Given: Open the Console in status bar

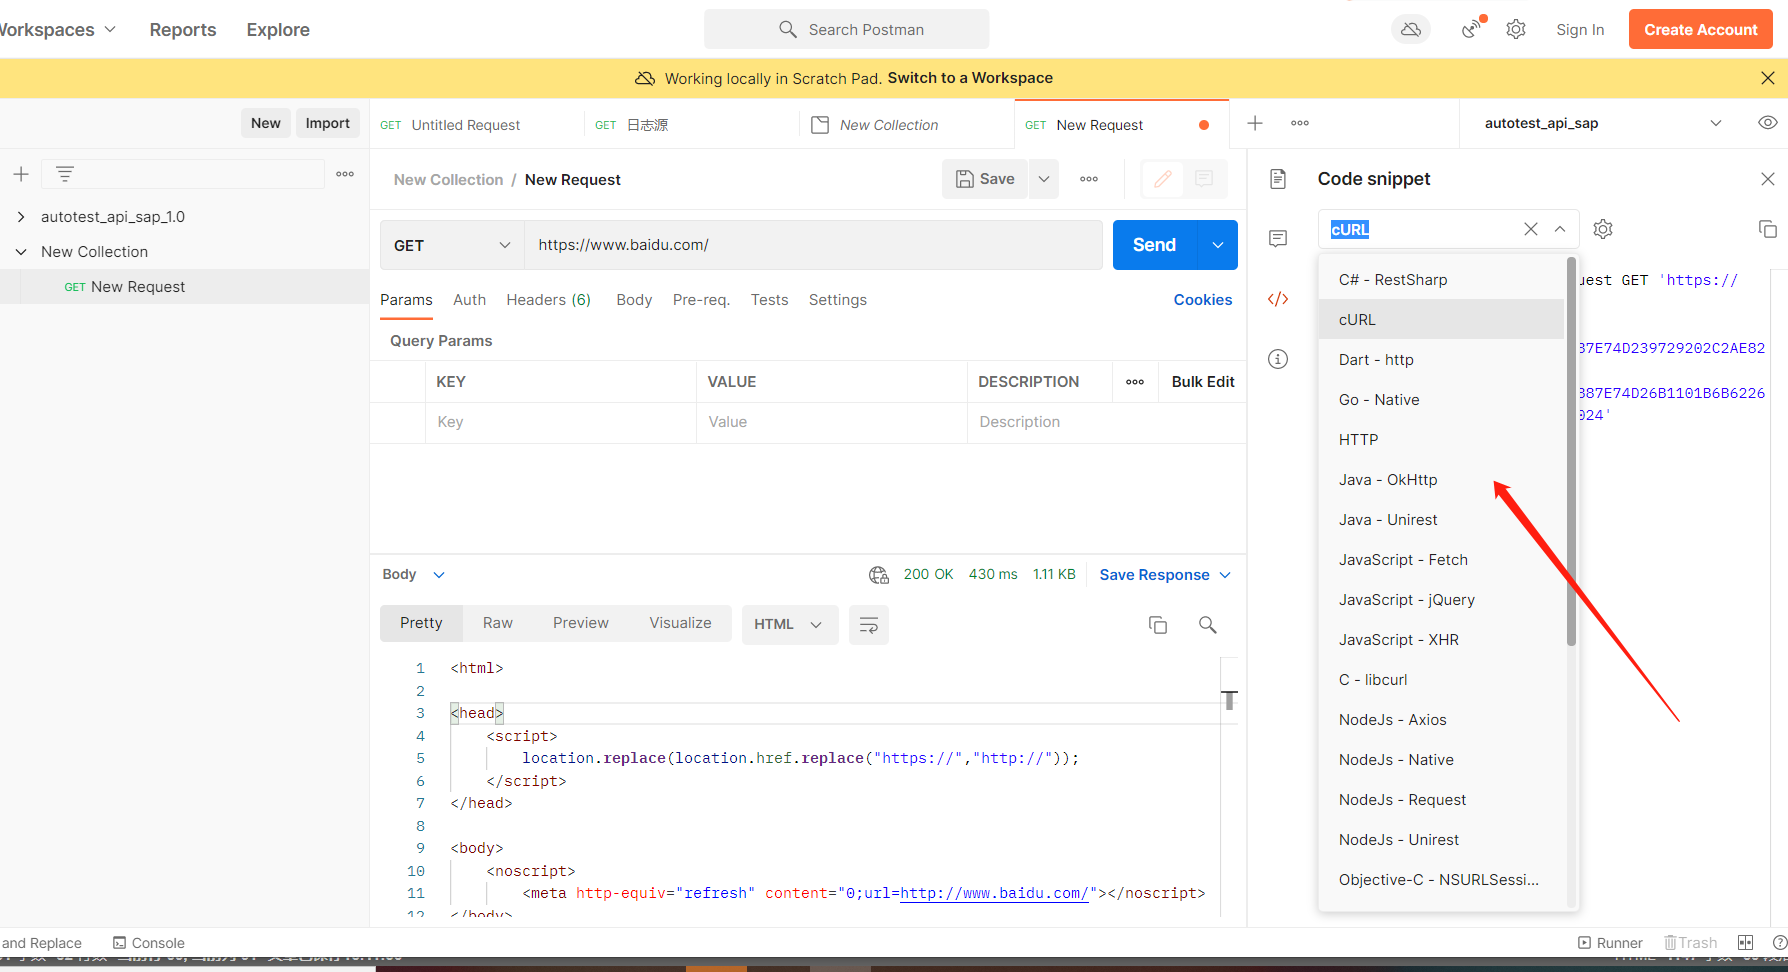Looking at the screenshot, I should coord(149,943).
